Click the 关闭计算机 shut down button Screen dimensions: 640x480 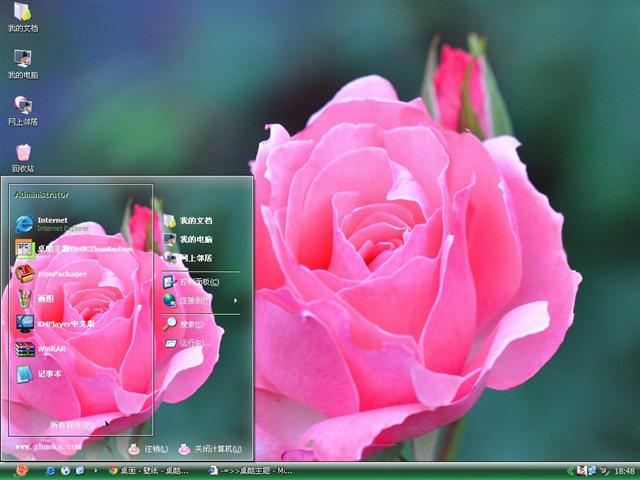tap(210, 449)
